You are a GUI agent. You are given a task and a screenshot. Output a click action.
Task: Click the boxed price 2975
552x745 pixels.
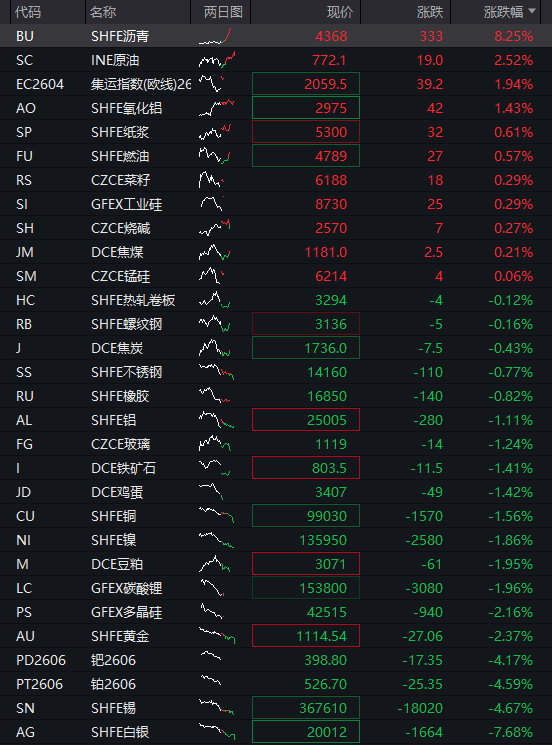(x=306, y=108)
